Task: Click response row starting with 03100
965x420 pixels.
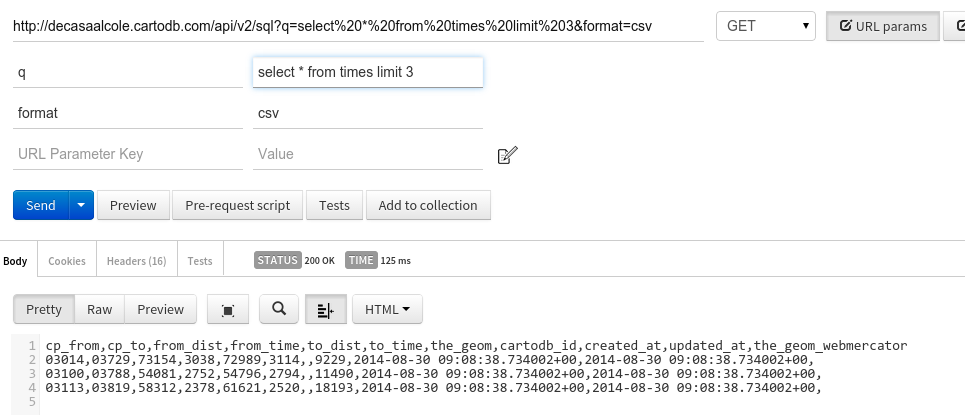Action: tap(433, 374)
